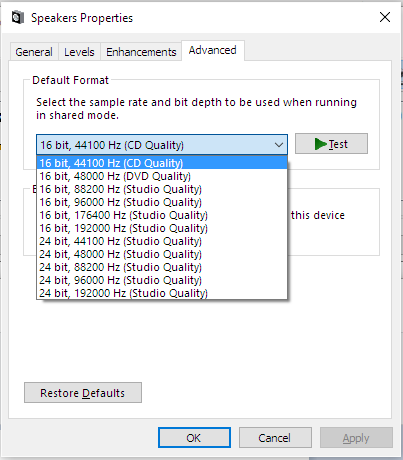Select 24 bit, 96000 Hz (Studio Quality)
Image resolution: width=403 pixels, height=460 pixels.
coord(162,280)
